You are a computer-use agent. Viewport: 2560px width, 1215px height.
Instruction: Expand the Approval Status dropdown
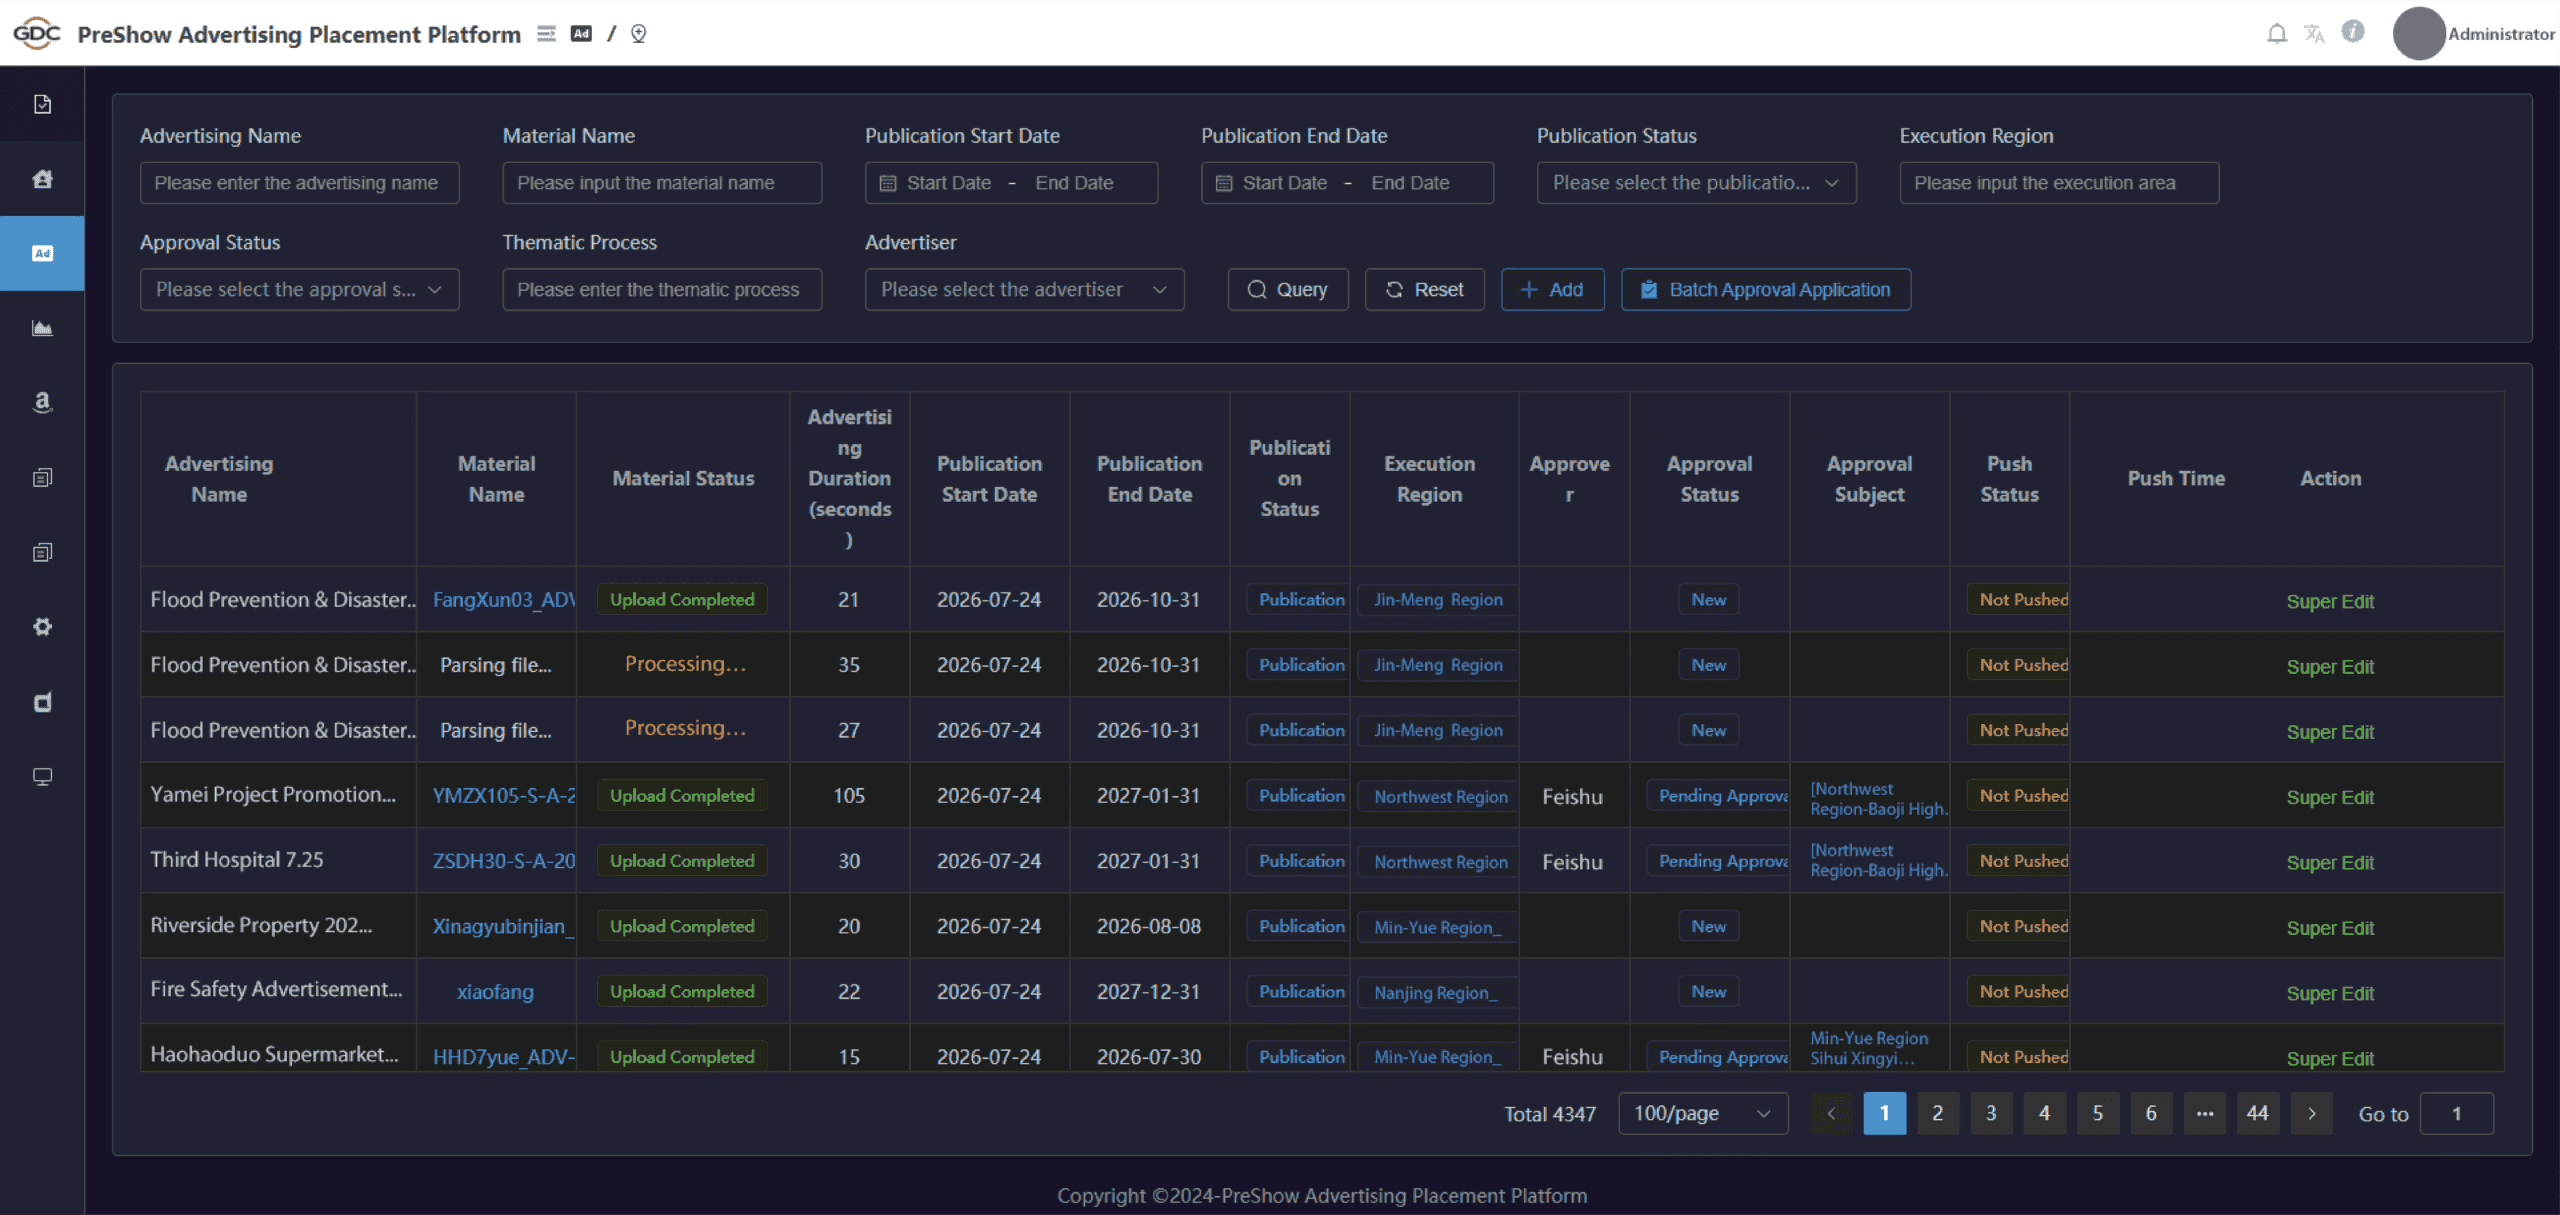pyautogui.click(x=299, y=290)
